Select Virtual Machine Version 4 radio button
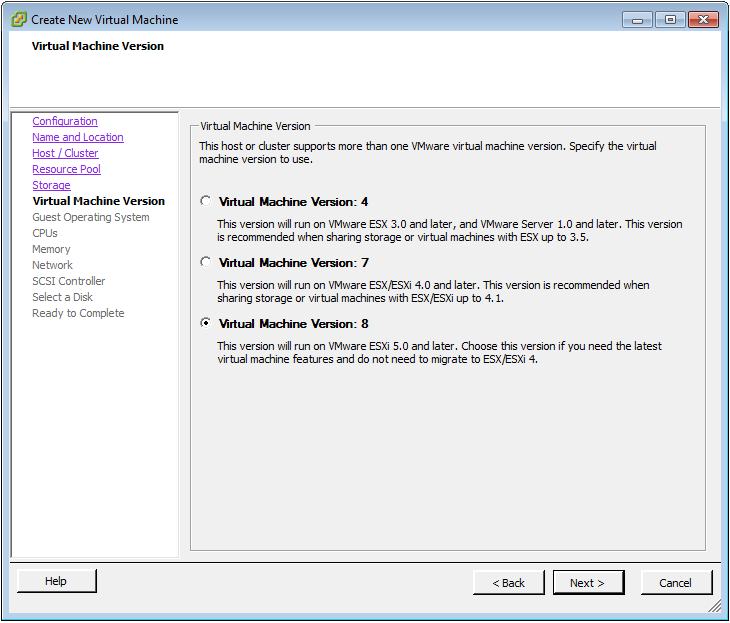The image size is (730, 623). tap(205, 201)
